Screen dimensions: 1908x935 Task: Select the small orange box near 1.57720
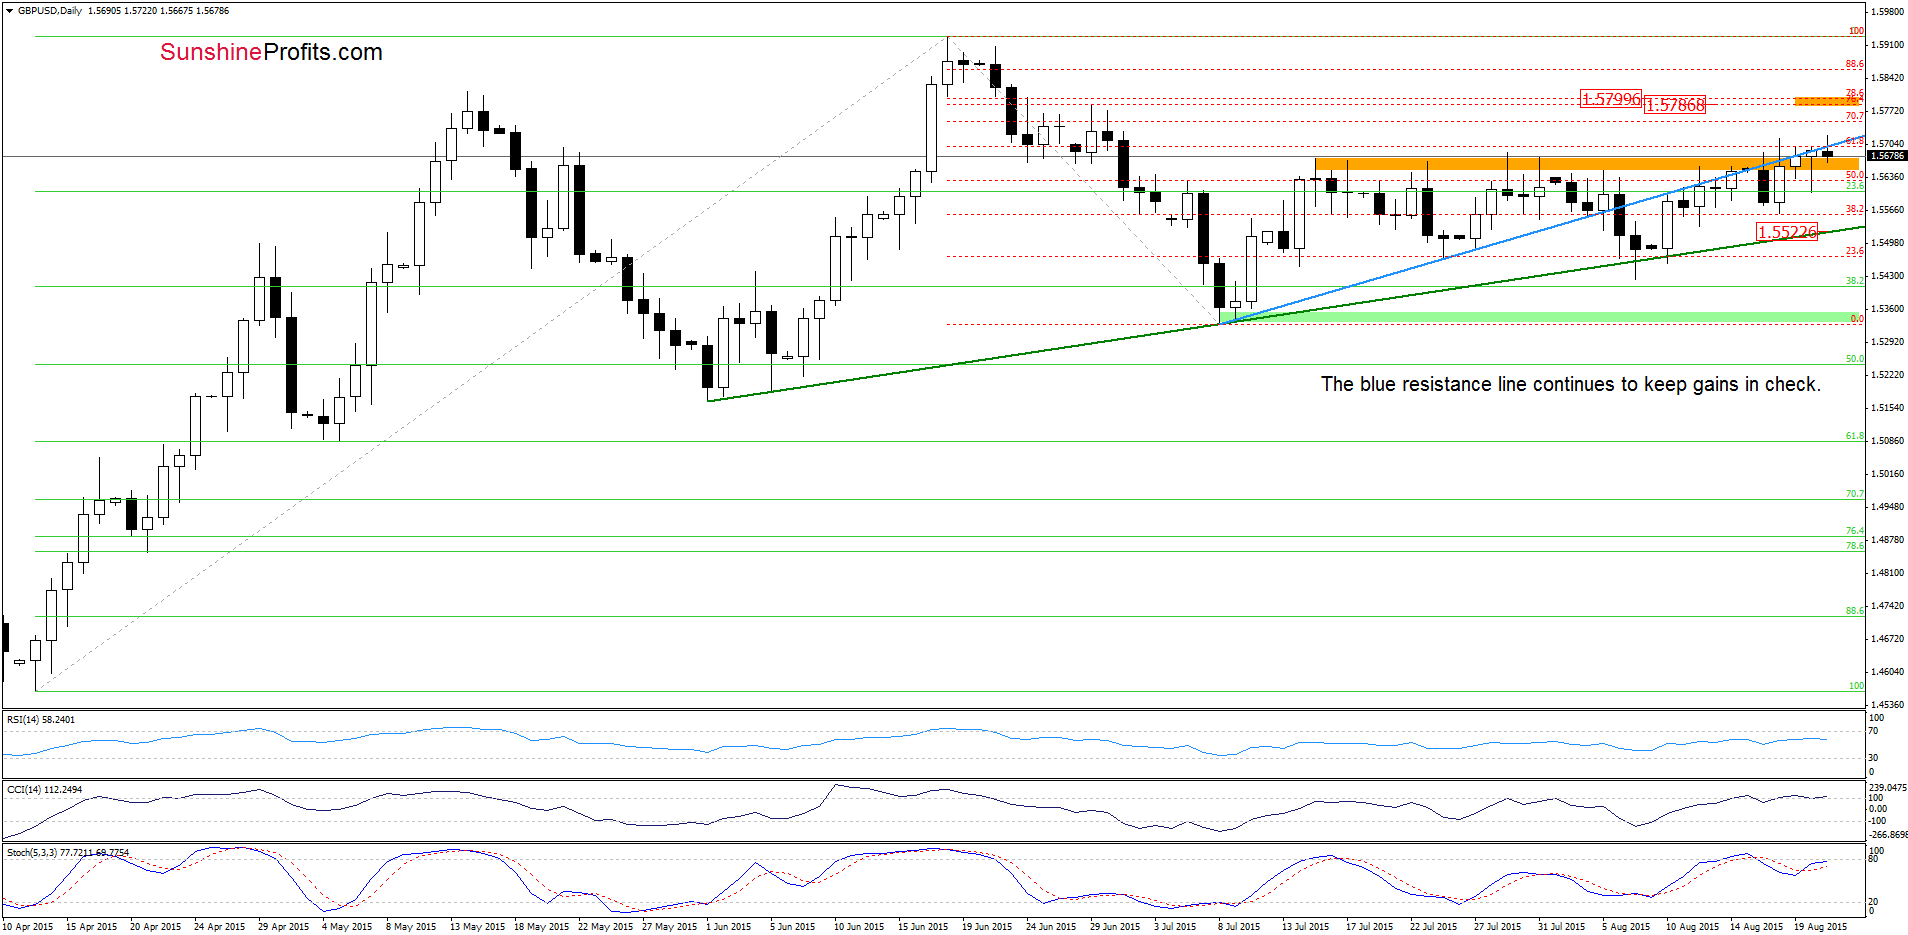tap(1827, 101)
